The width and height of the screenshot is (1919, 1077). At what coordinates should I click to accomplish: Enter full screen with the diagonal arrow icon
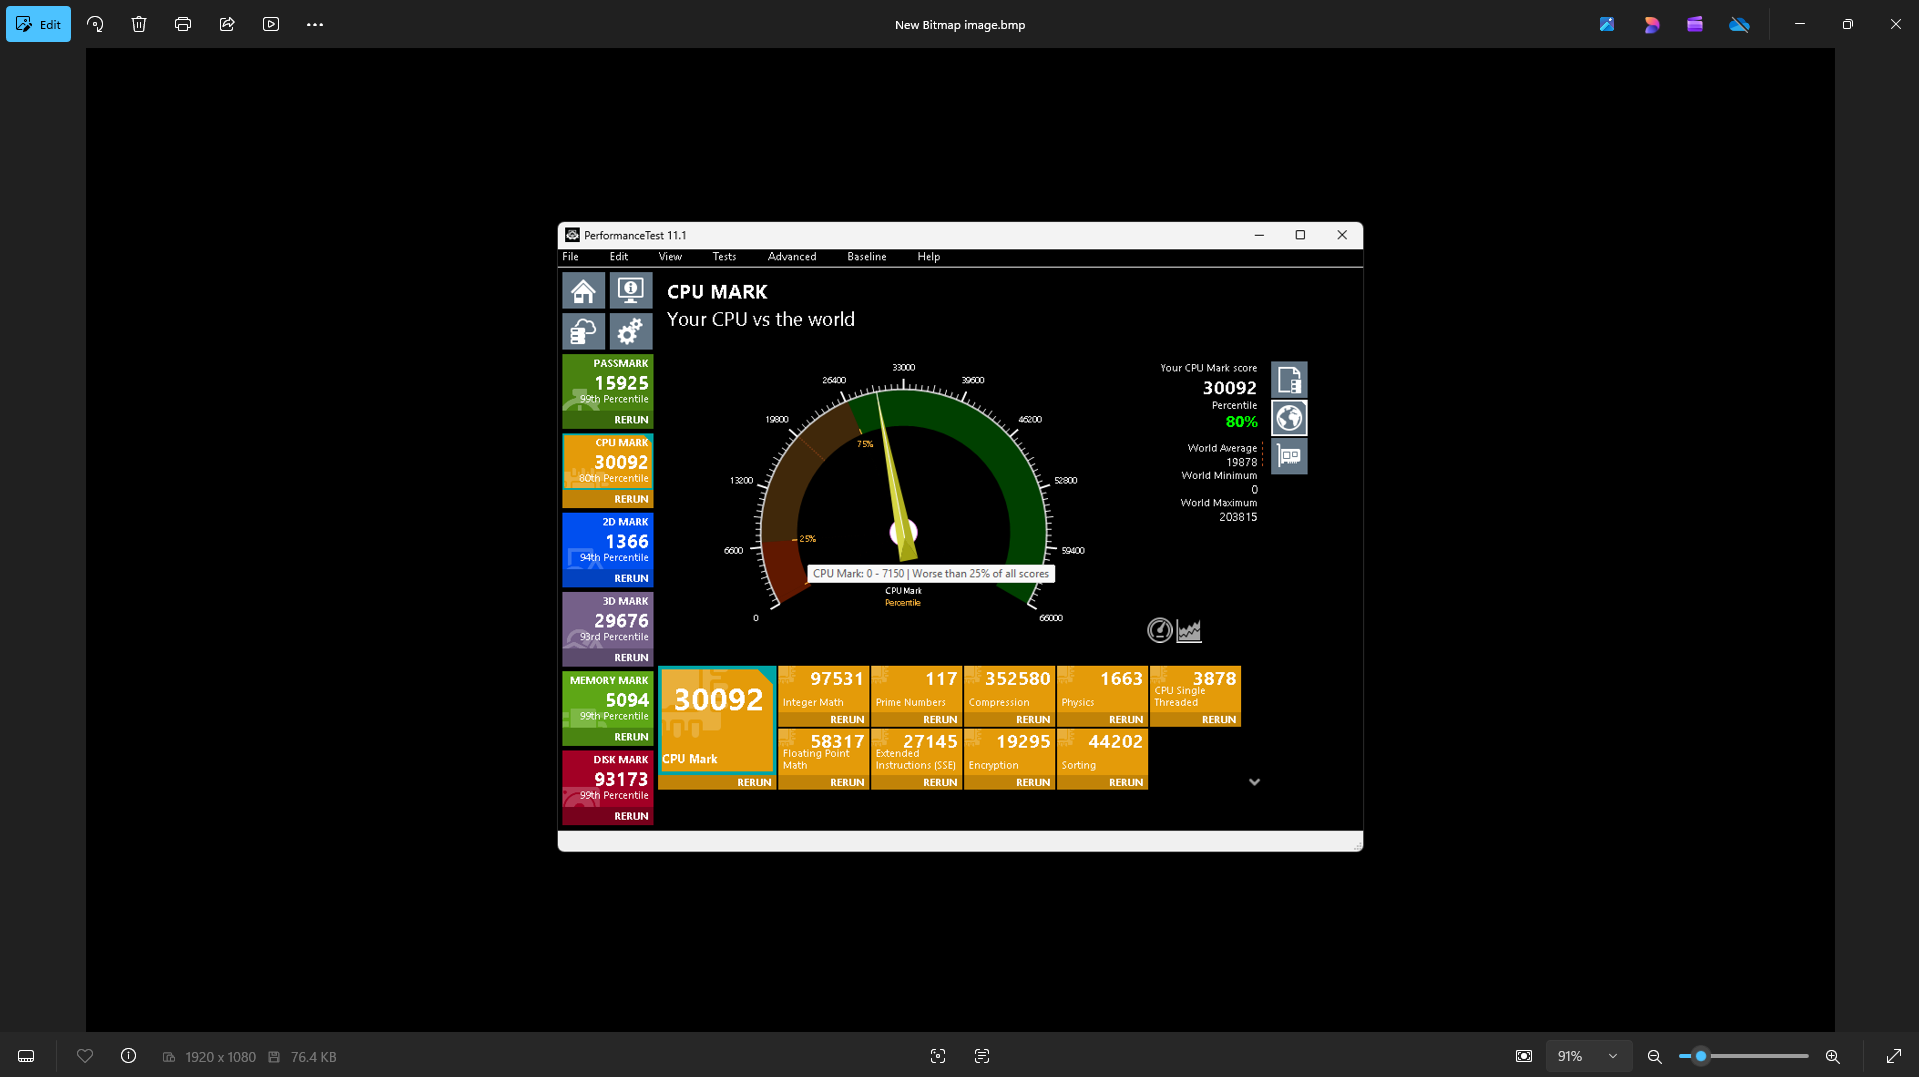pyautogui.click(x=1894, y=1056)
